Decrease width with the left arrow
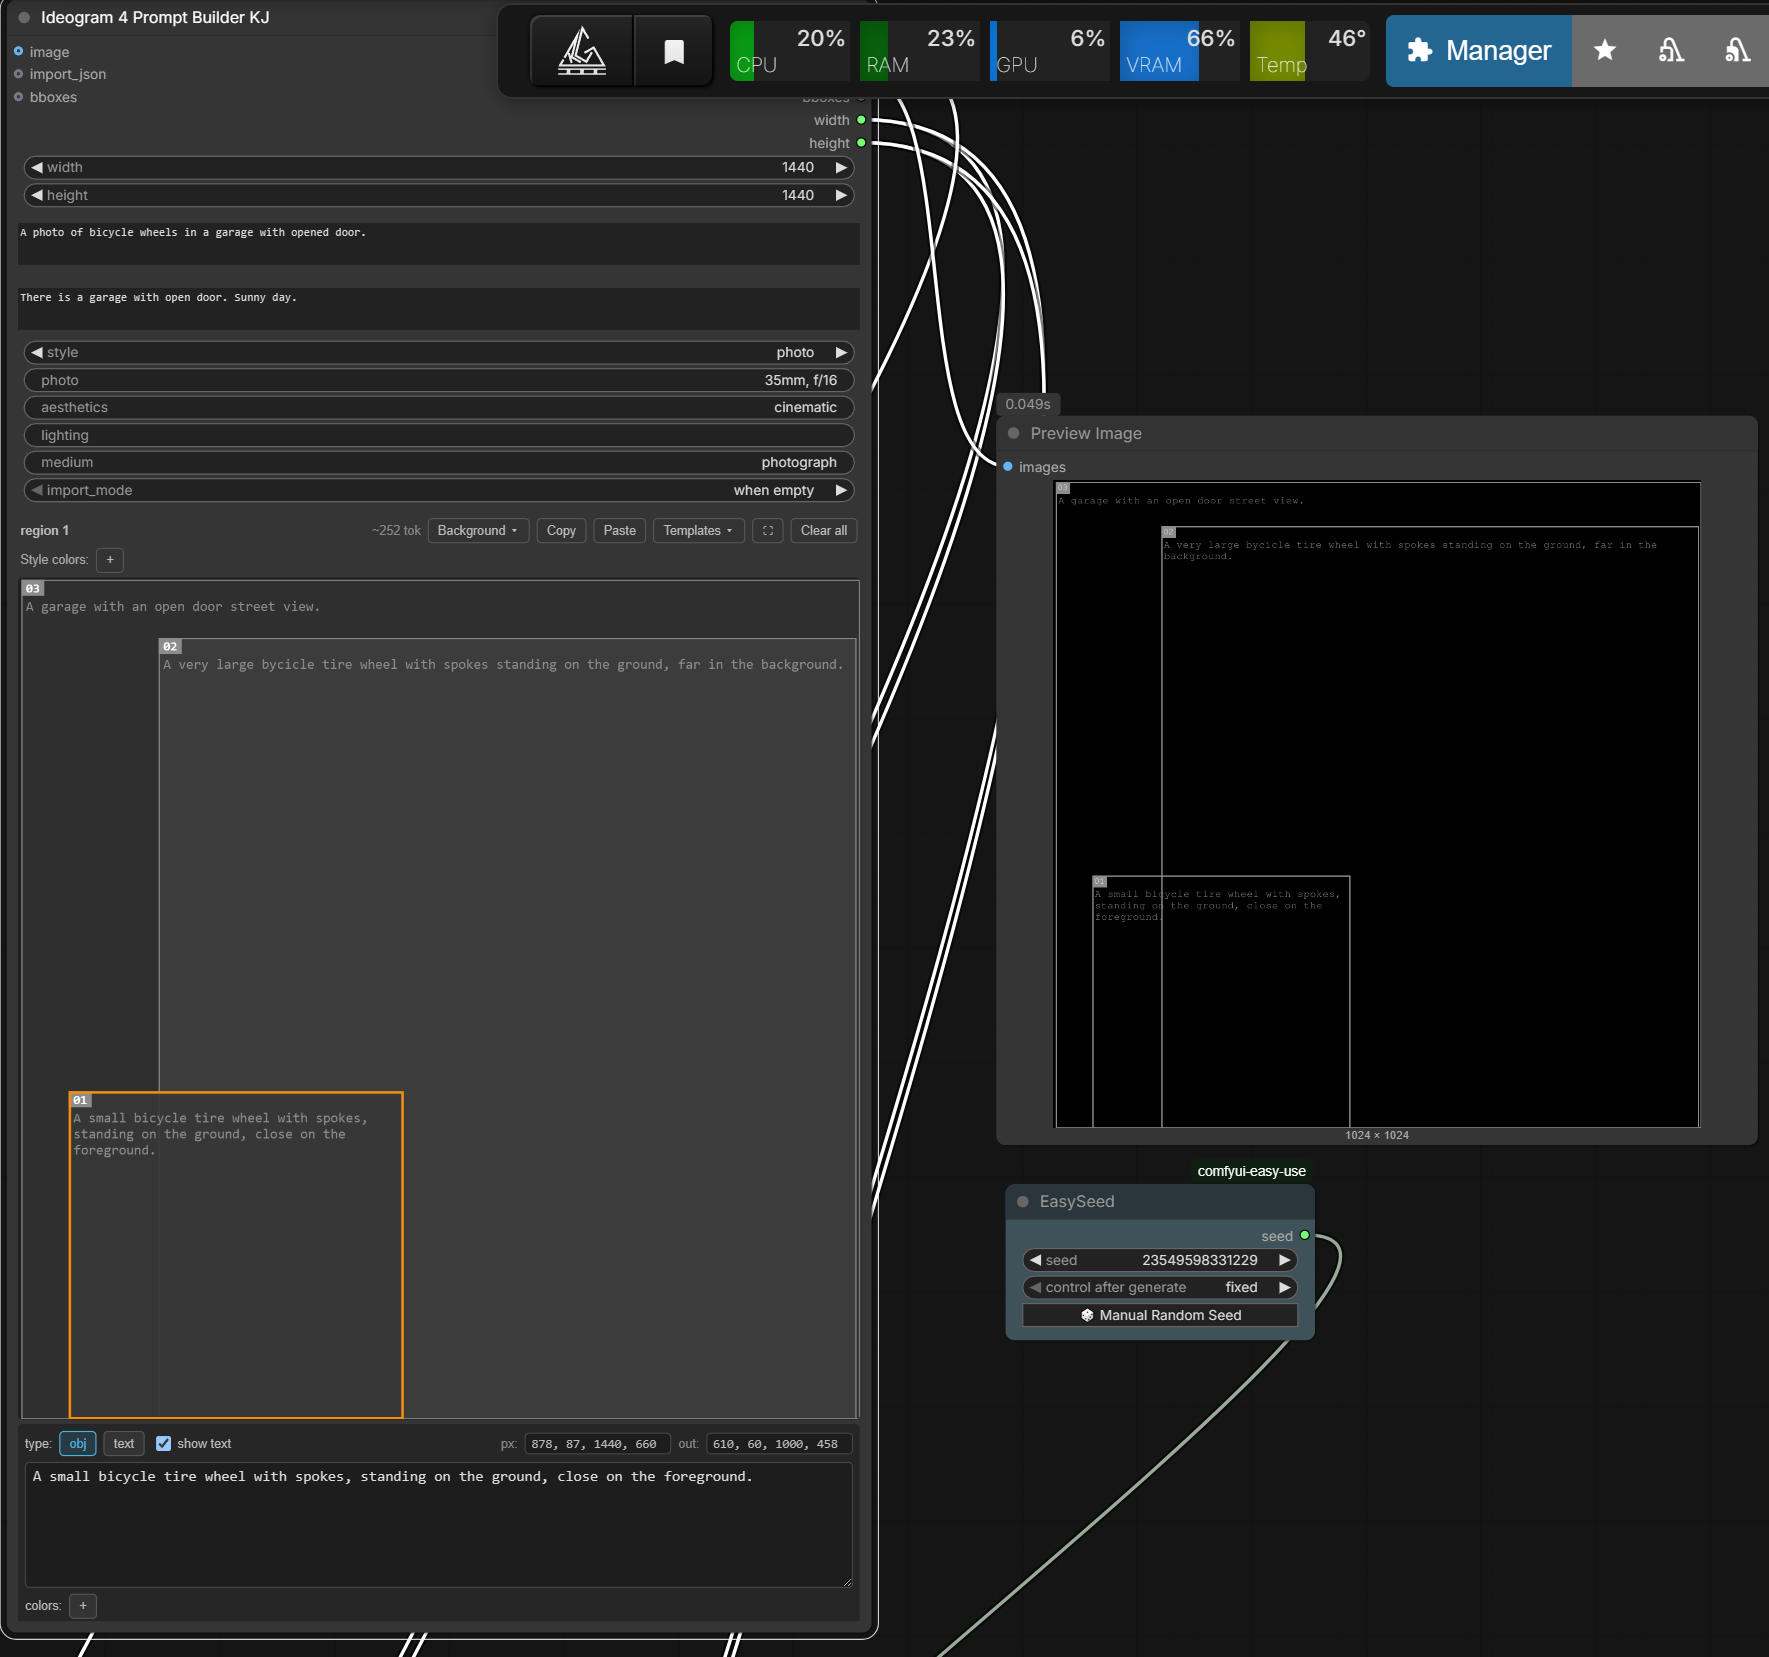This screenshot has height=1657, width=1769. point(37,168)
